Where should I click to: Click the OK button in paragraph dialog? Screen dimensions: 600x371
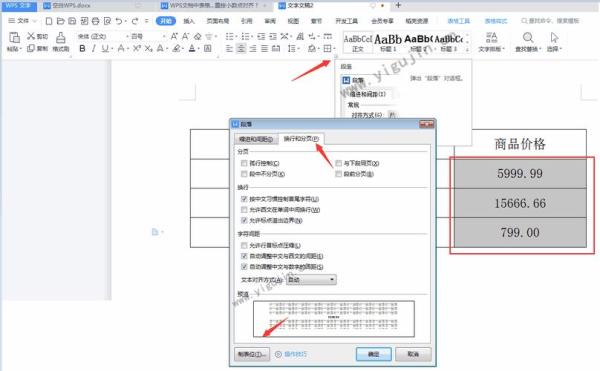click(373, 354)
